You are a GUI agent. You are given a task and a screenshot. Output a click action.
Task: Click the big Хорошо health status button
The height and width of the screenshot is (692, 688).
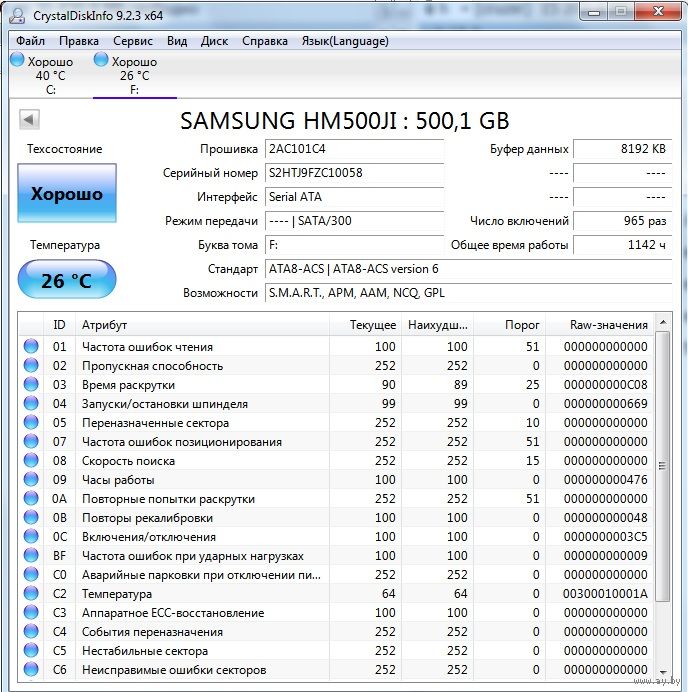(x=67, y=193)
